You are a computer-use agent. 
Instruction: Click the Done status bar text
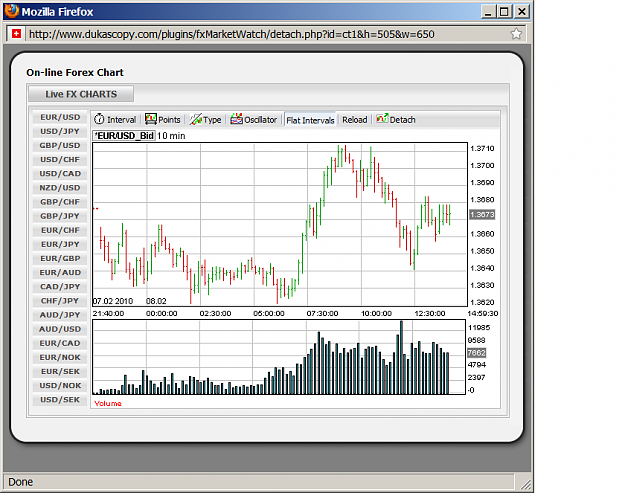point(20,482)
